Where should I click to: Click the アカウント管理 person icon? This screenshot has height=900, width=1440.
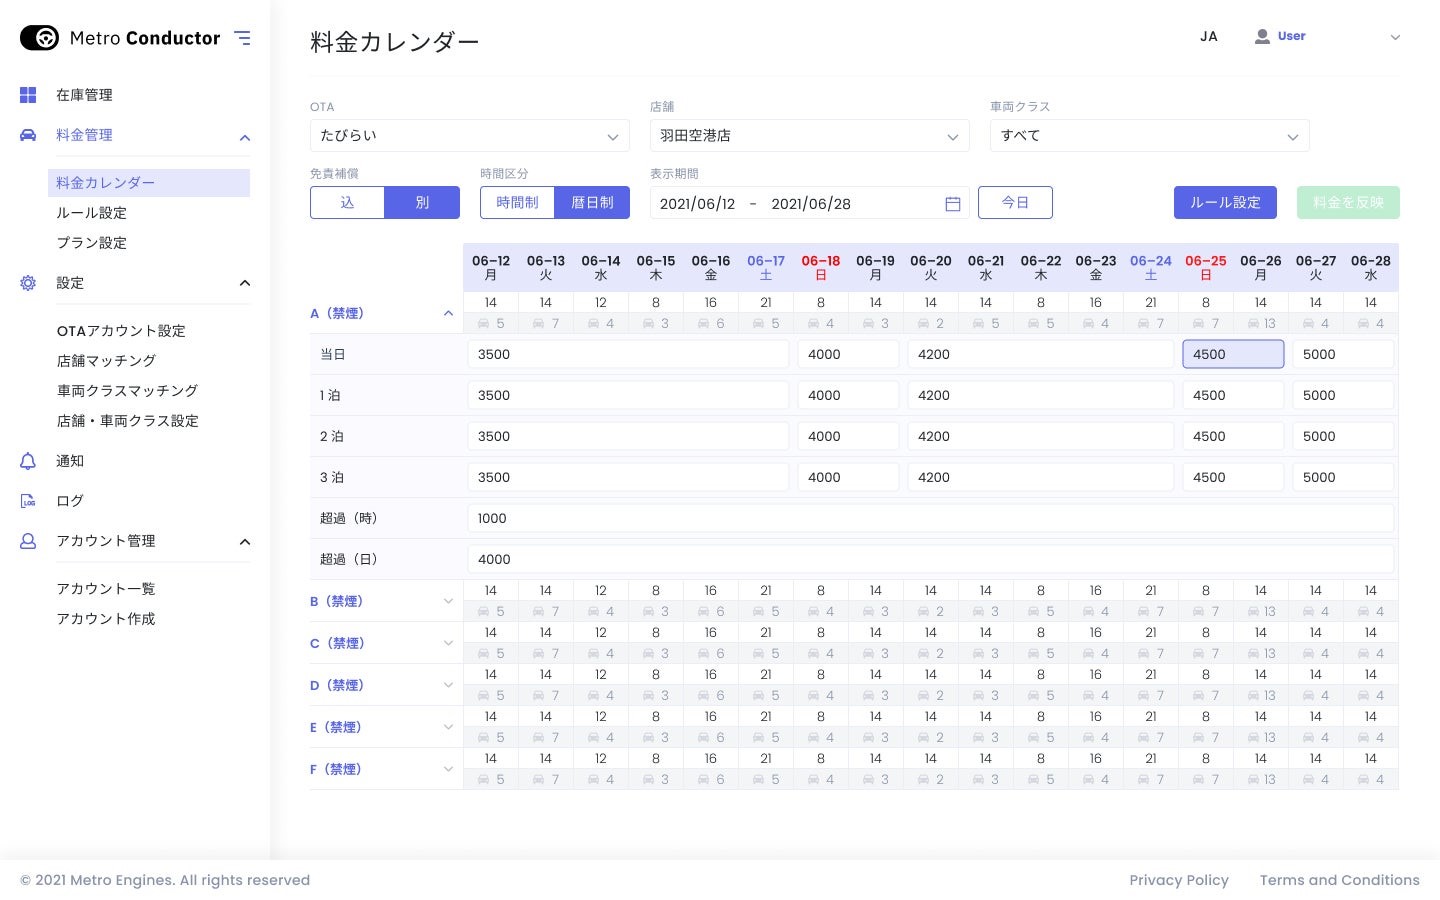pyautogui.click(x=28, y=541)
